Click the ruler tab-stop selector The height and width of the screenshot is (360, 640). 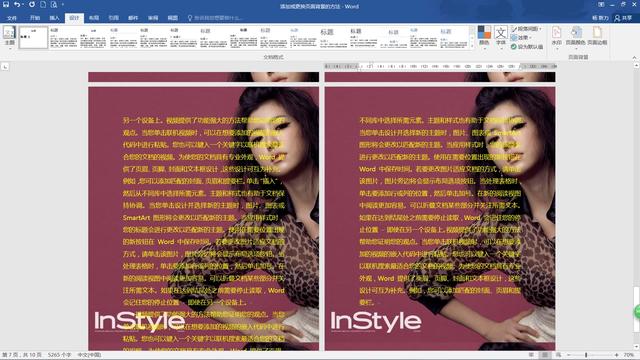[5, 66]
